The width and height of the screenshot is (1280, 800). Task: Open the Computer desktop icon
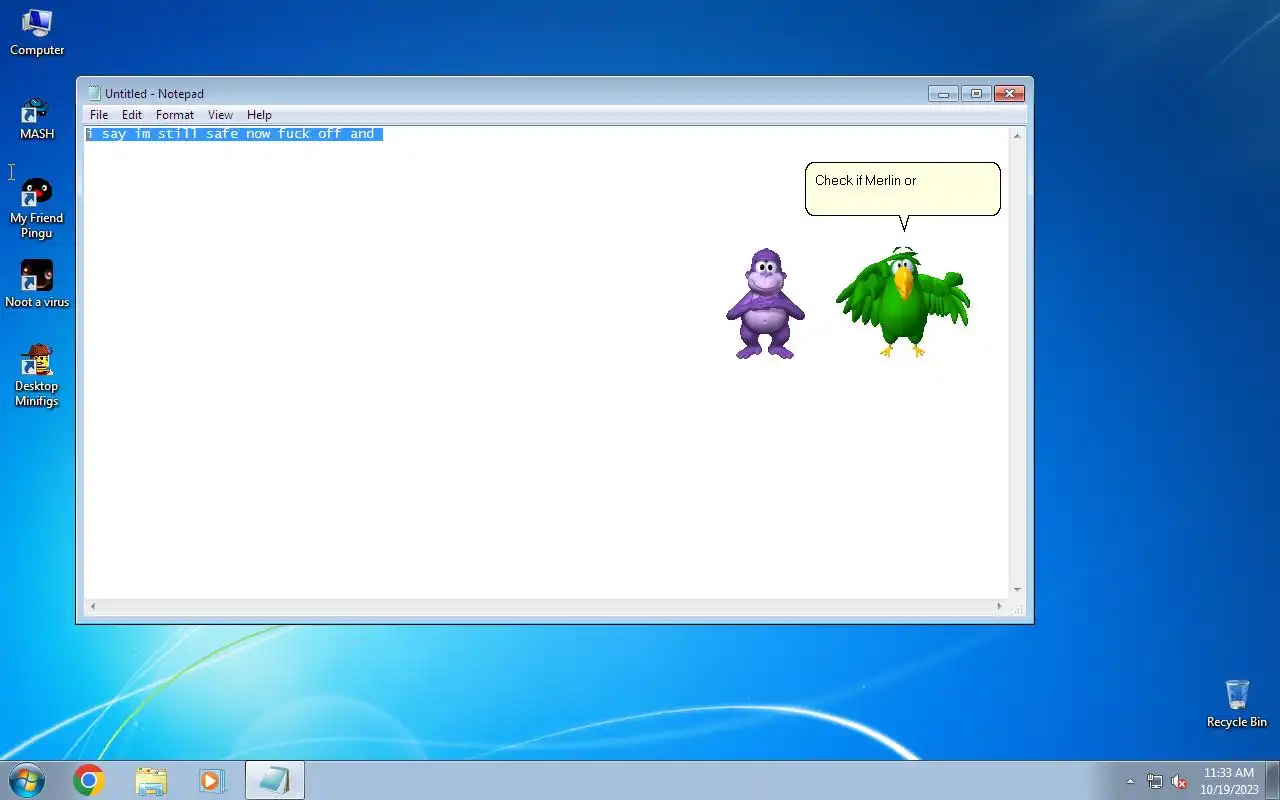pos(37,32)
